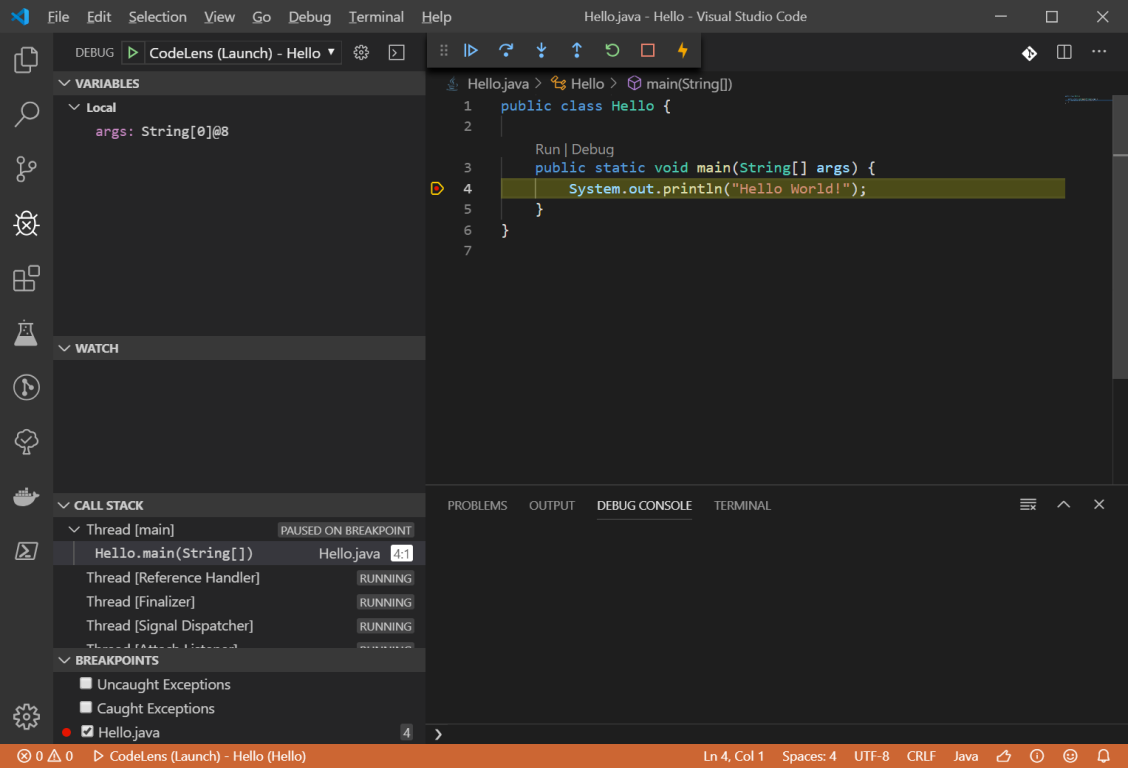
Task: Click the red Stop debug button
Action: coord(647,50)
